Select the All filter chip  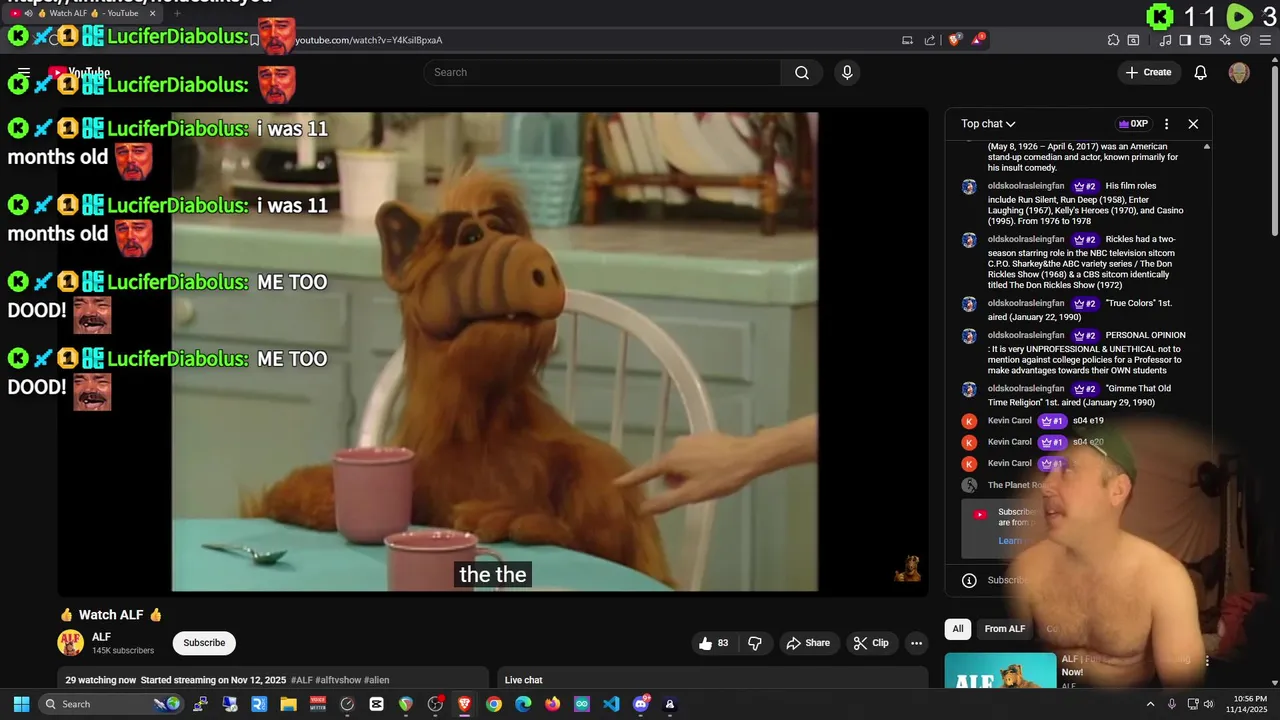[958, 629]
